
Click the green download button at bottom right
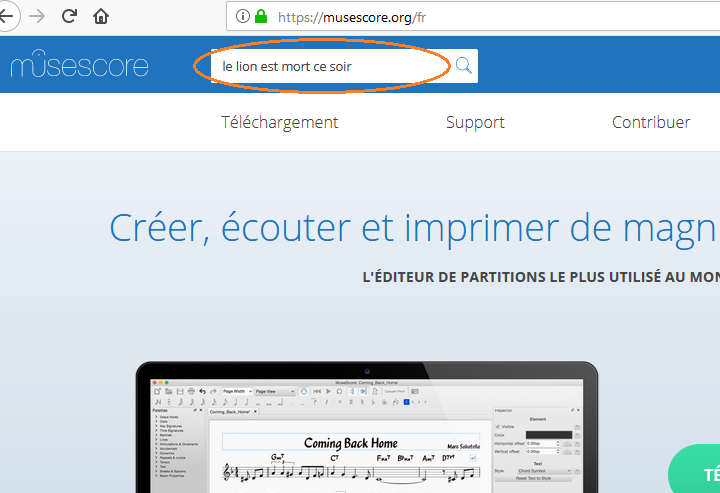coord(694,469)
